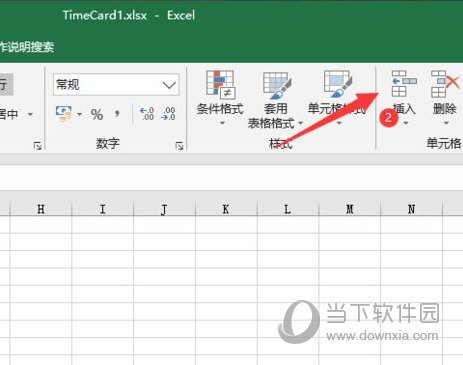
Task: Click the first cell under column H
Action: click(41, 225)
